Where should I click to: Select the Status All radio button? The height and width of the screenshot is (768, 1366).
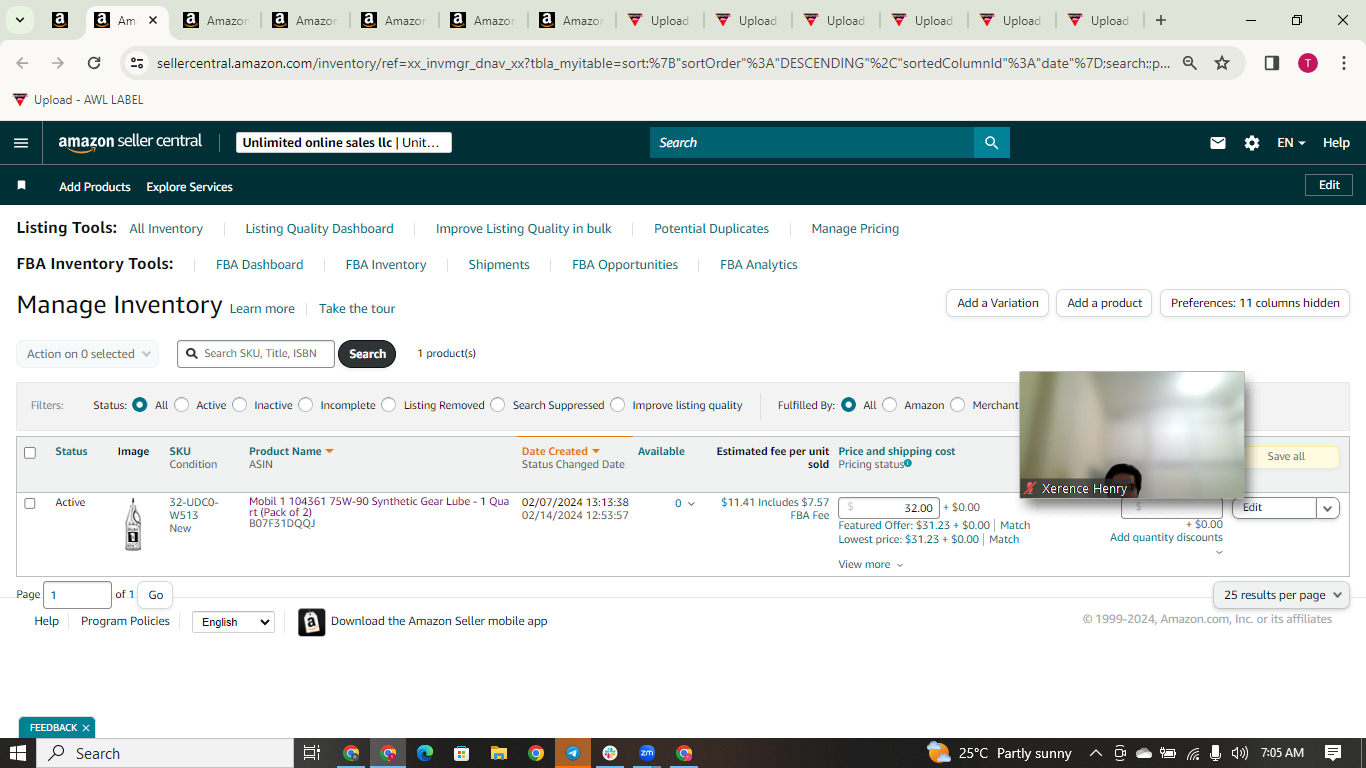point(140,405)
